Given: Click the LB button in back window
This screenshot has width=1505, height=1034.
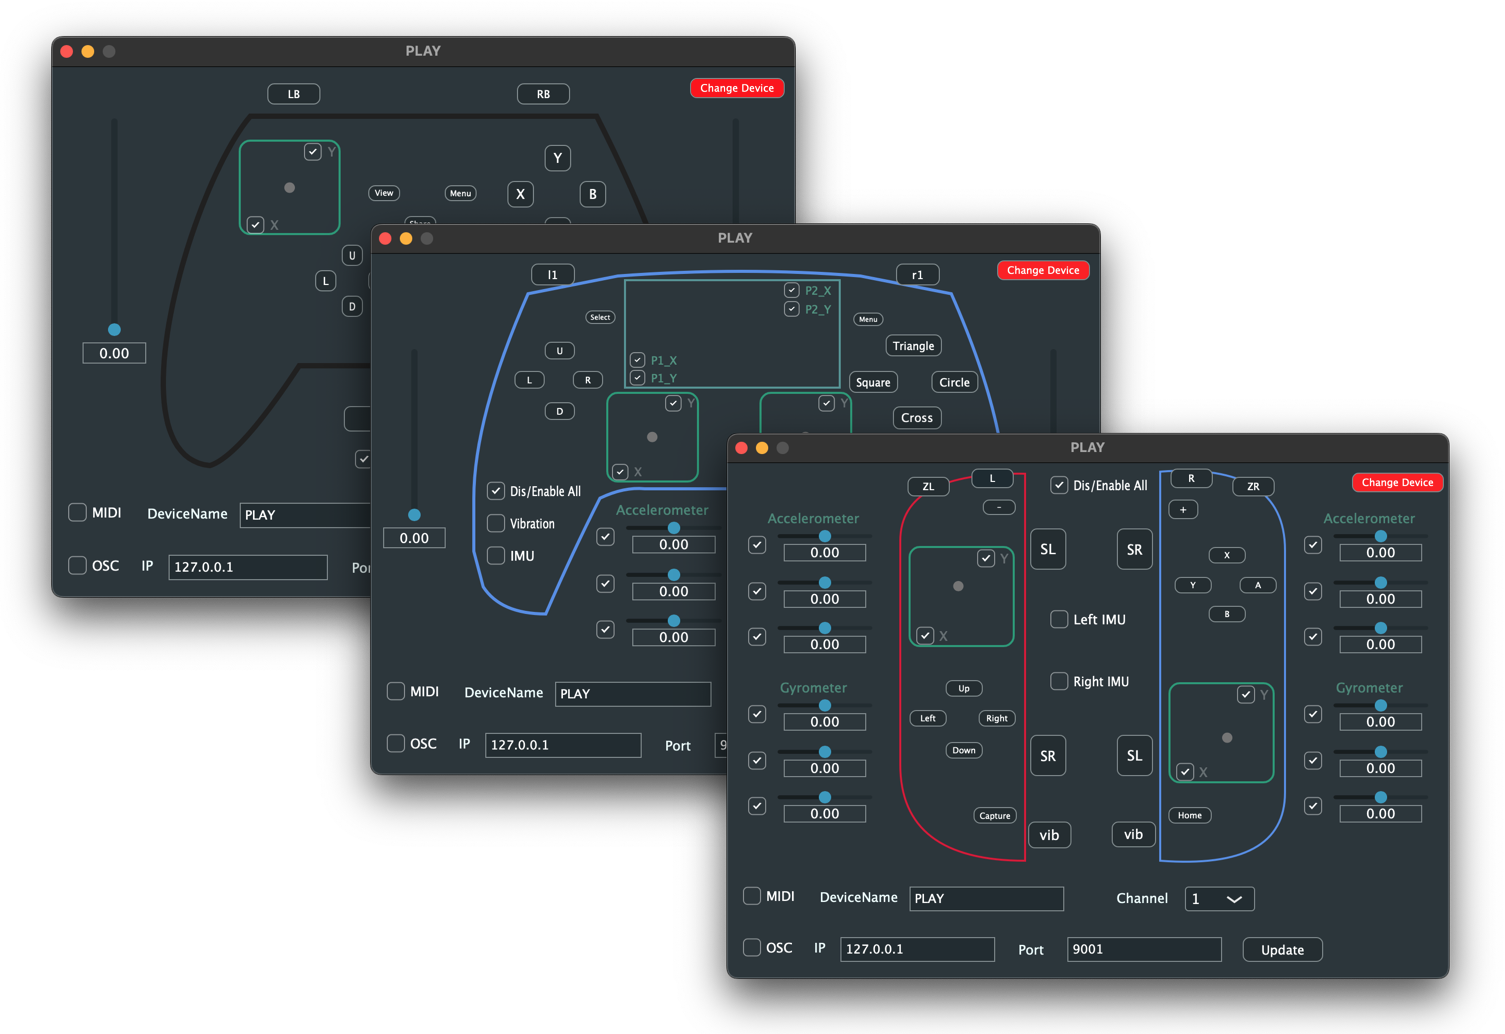Looking at the screenshot, I should 294,94.
